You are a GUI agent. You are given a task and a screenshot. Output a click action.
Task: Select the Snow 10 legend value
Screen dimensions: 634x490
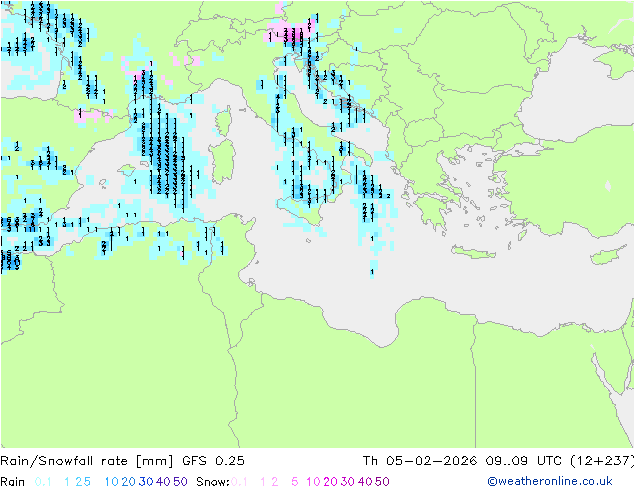[313, 482]
